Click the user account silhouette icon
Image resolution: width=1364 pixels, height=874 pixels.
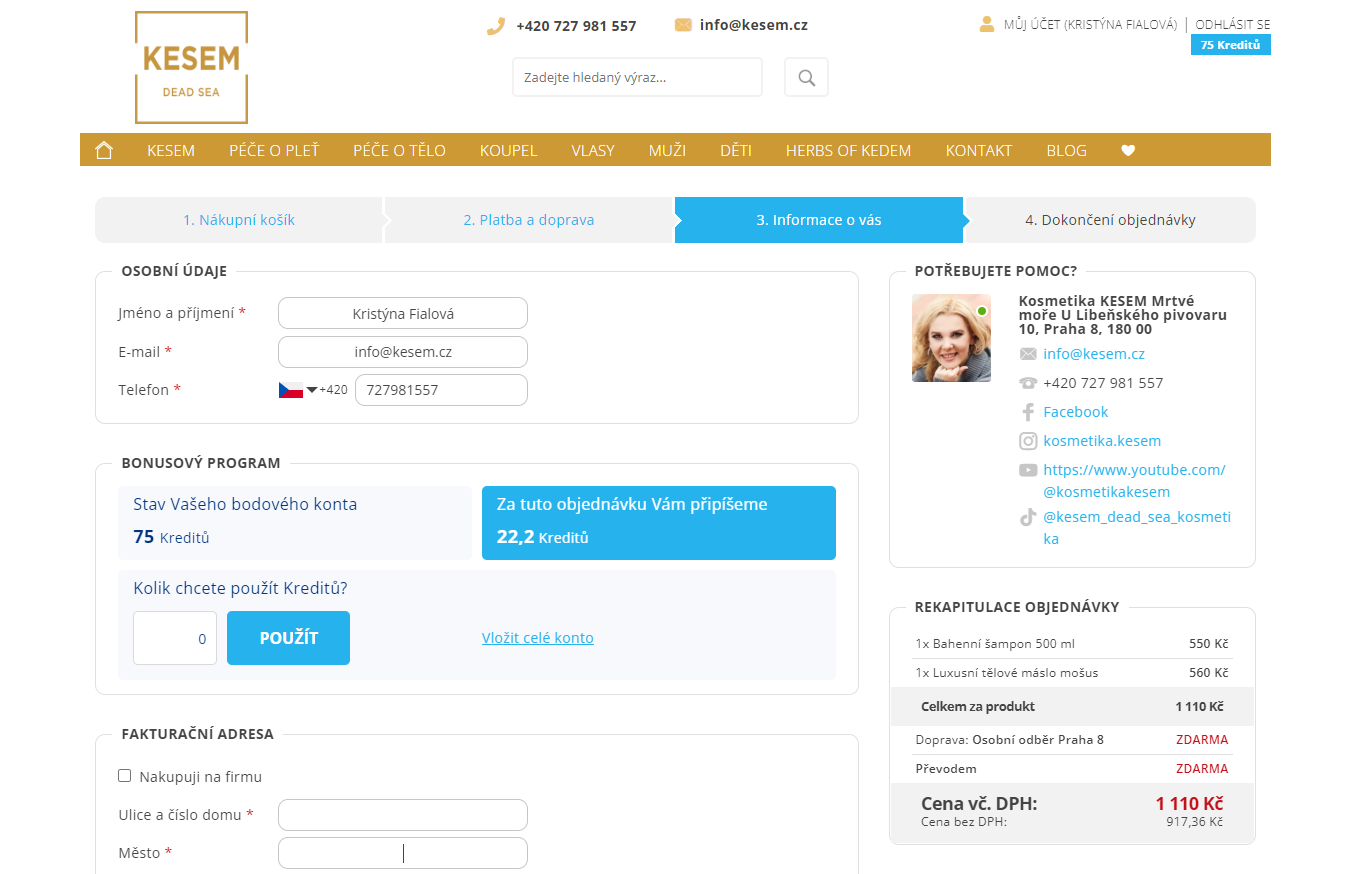[x=987, y=24]
